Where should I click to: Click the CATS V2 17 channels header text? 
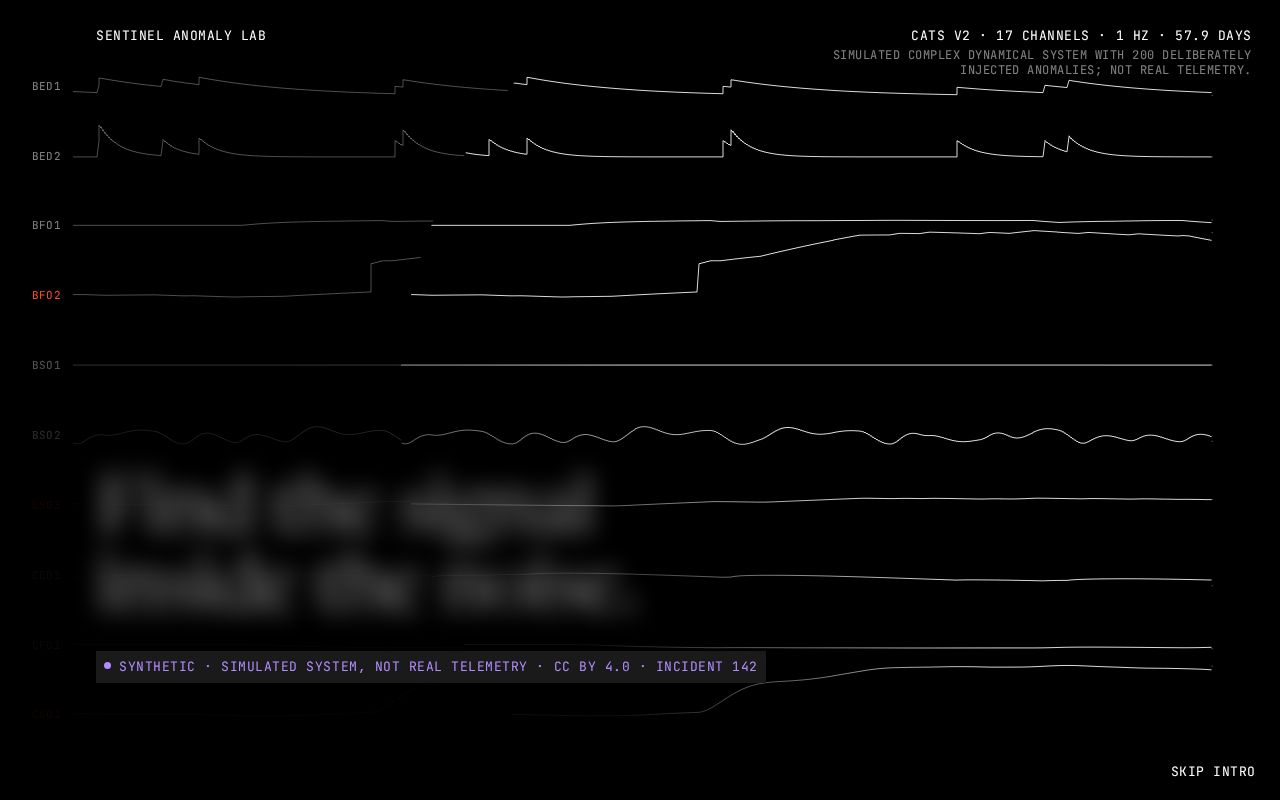pyautogui.click(x=1081, y=36)
